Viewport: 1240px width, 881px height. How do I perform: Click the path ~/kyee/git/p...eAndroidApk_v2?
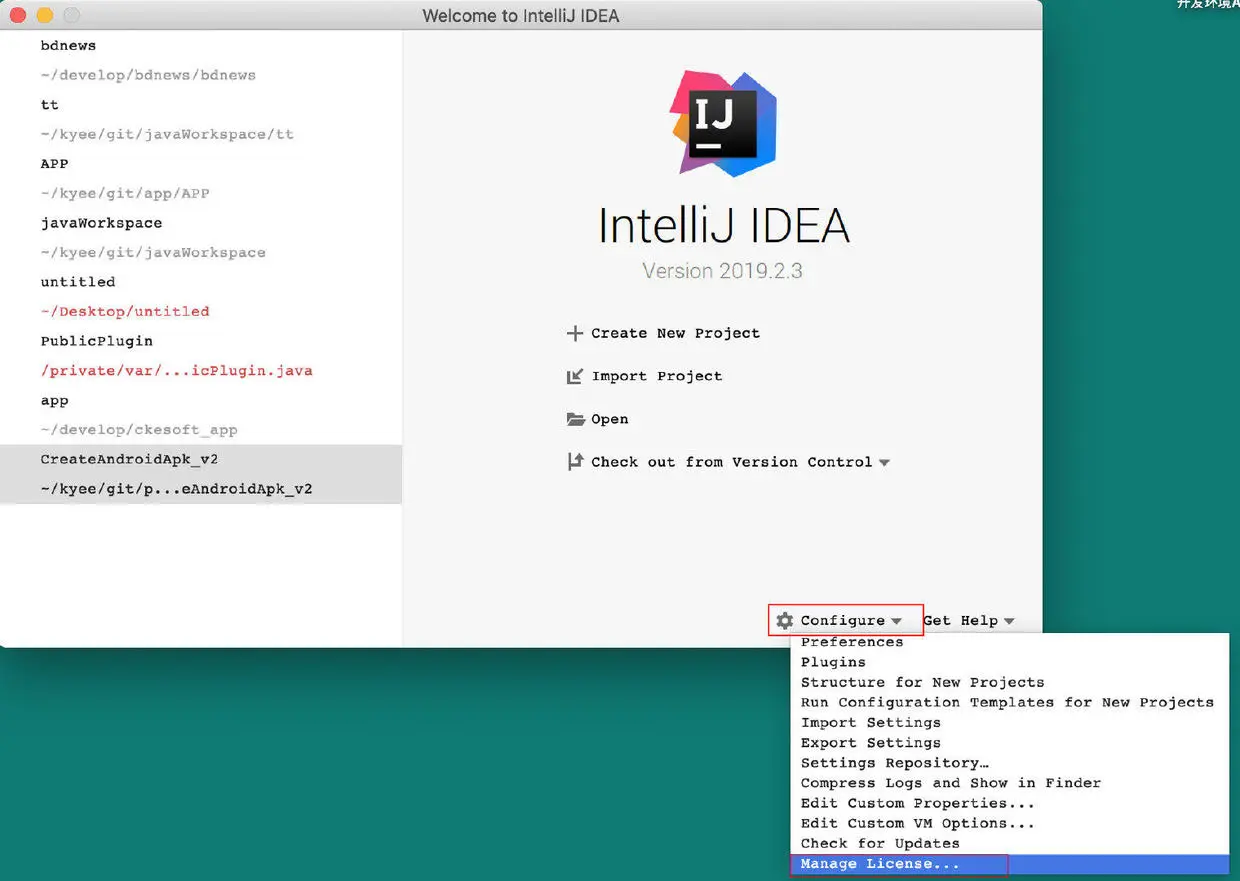point(176,489)
